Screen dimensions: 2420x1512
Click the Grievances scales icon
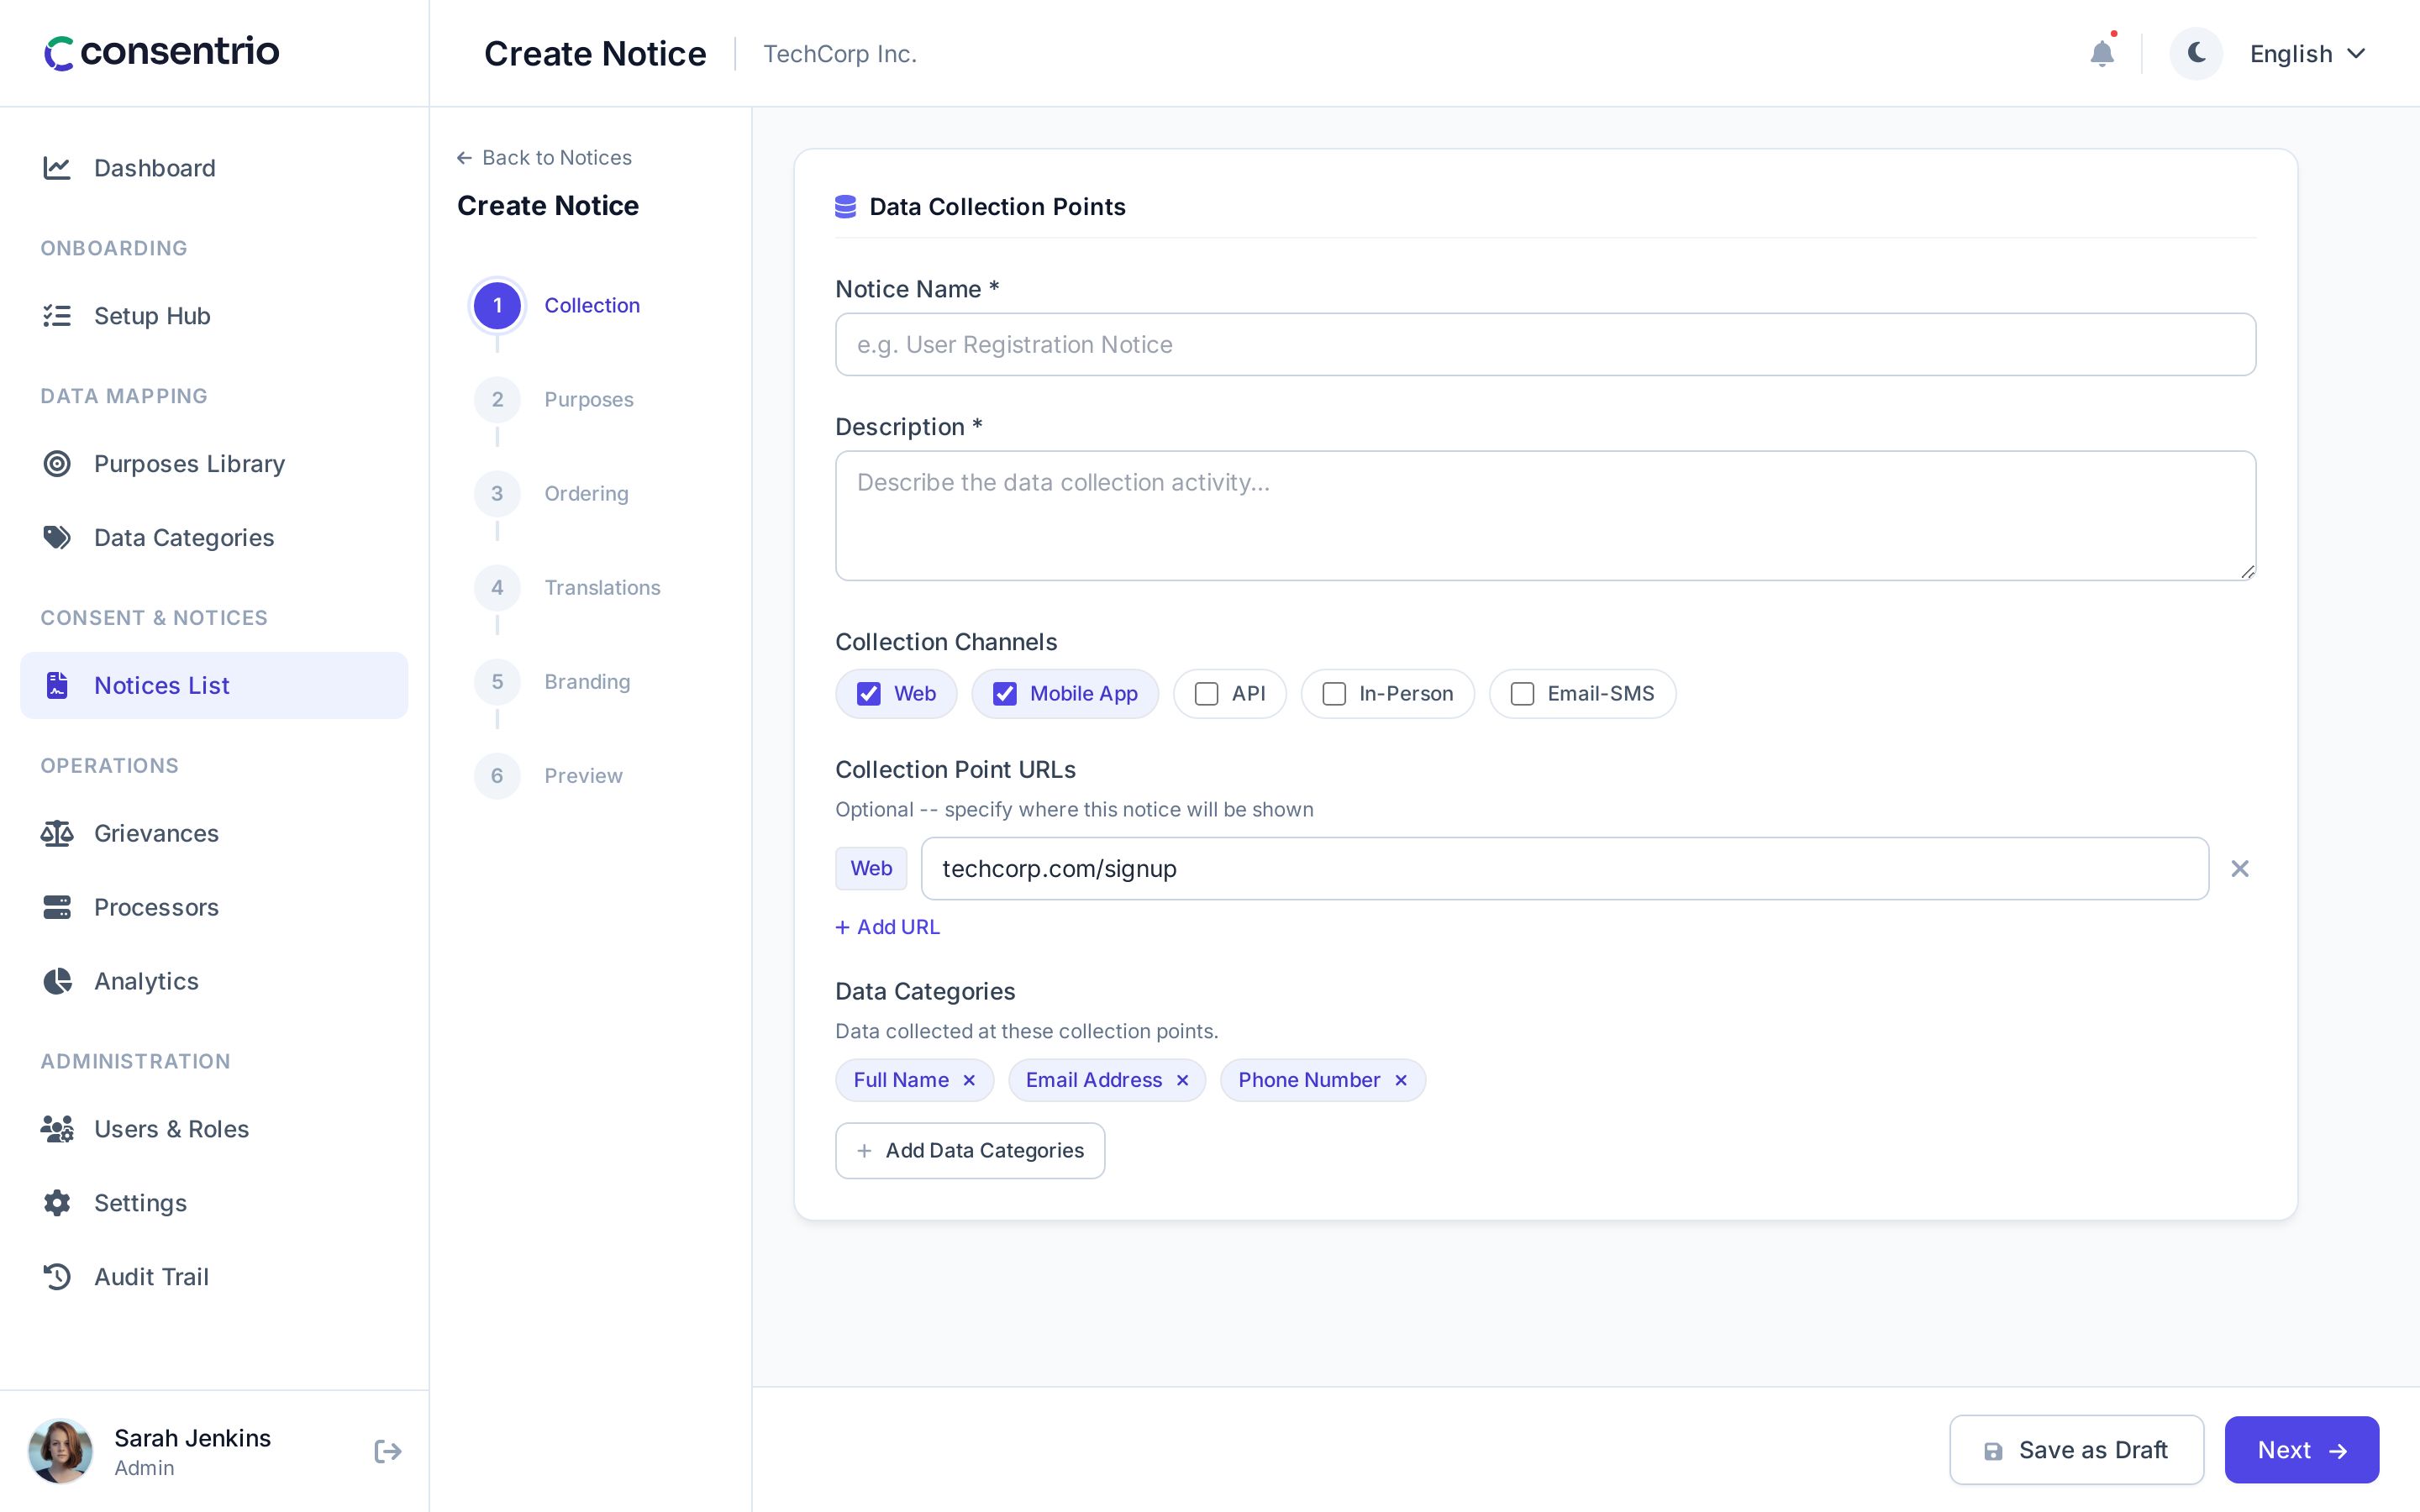(57, 833)
